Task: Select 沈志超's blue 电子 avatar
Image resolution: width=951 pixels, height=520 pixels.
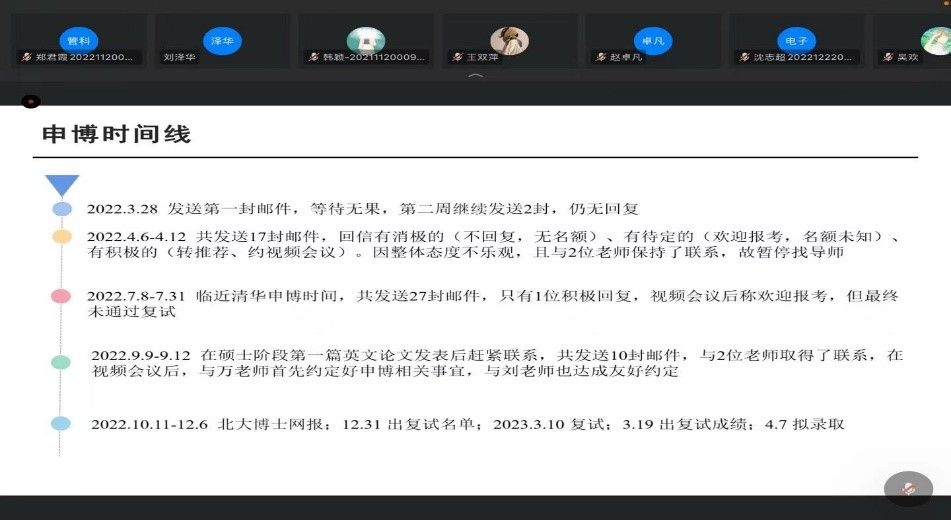Action: 796,41
